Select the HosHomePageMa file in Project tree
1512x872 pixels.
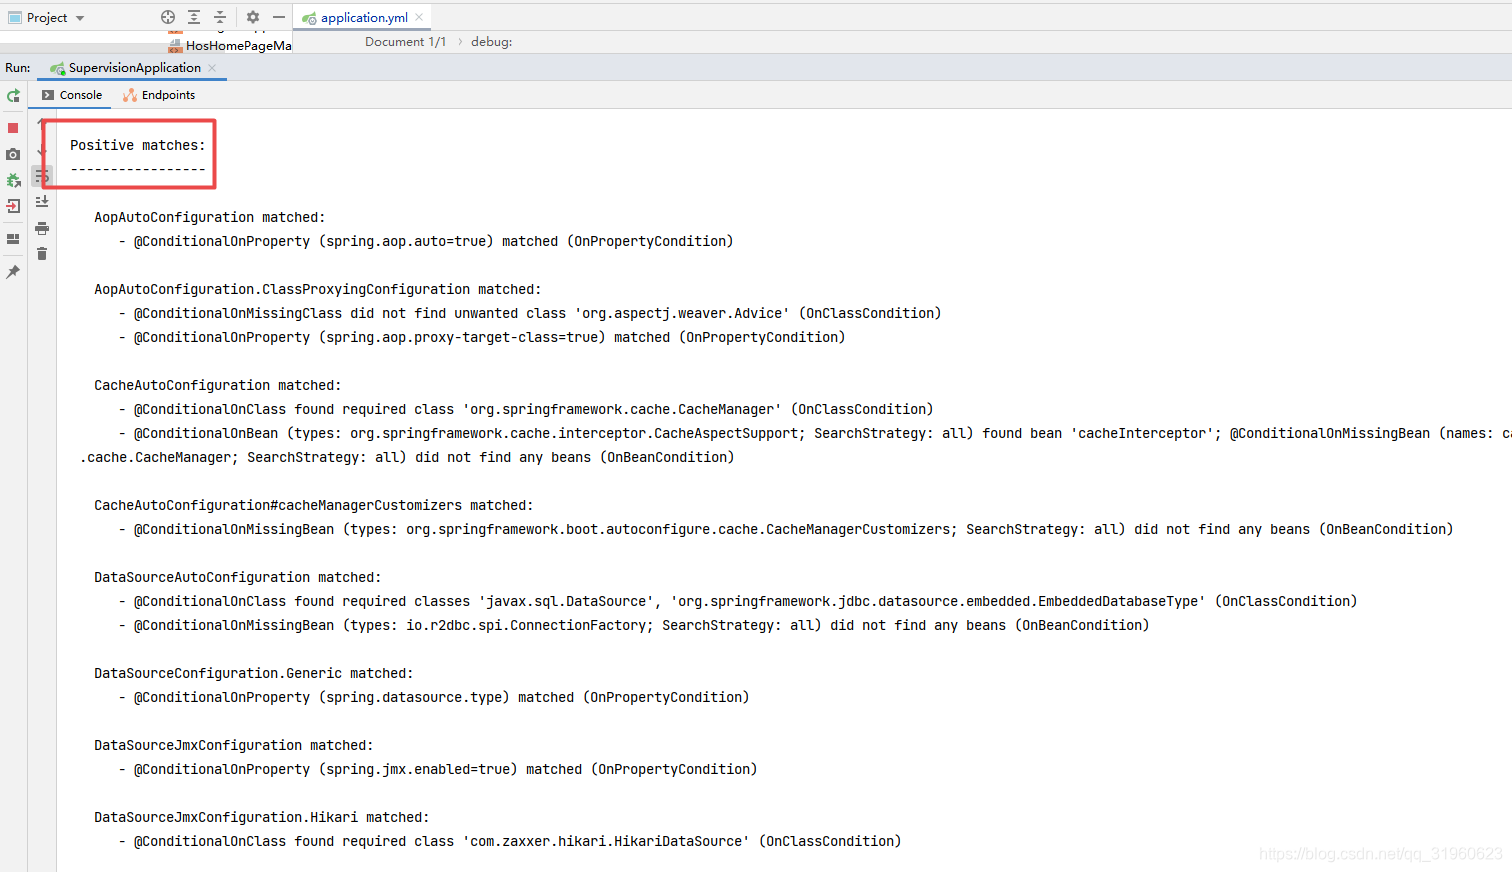coord(230,45)
